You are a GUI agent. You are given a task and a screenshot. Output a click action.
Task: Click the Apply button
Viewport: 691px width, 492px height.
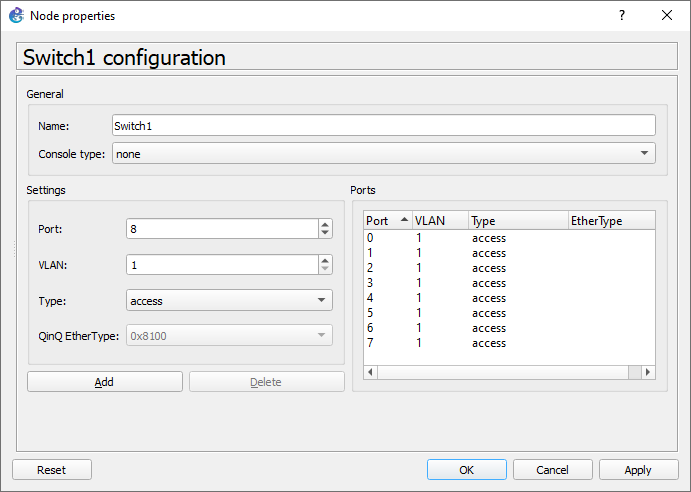[x=639, y=470]
